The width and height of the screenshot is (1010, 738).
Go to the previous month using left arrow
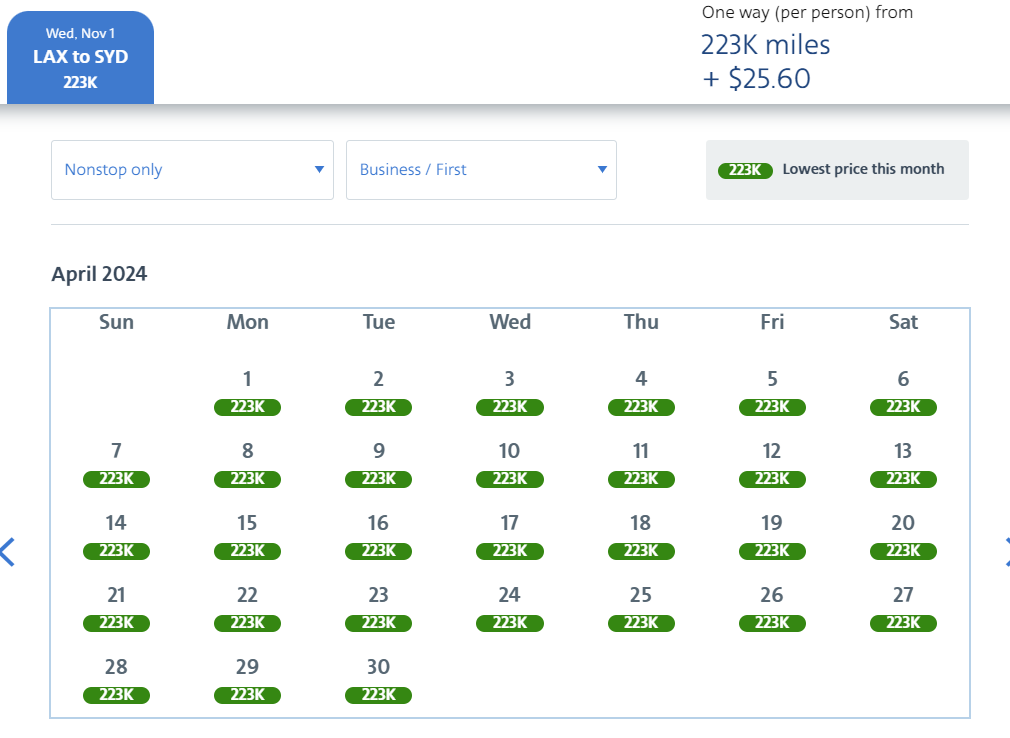8,551
